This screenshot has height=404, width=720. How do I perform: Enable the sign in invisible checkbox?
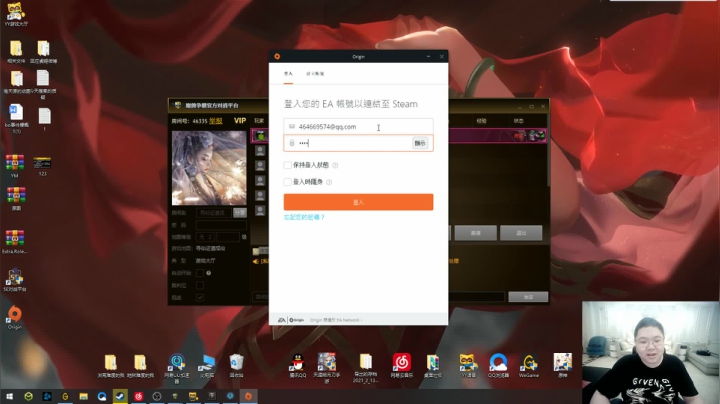[x=287, y=182]
